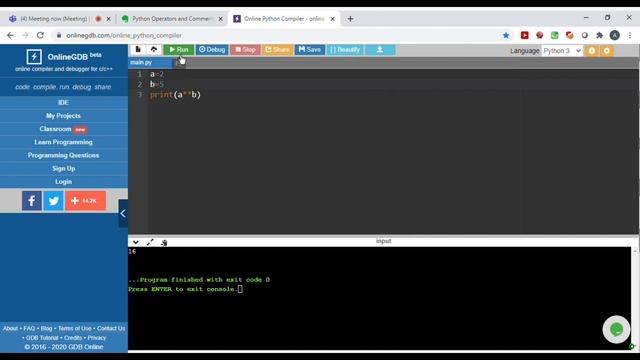Switch to the Meeting now browser tab
640x360 pixels.
coord(53,19)
